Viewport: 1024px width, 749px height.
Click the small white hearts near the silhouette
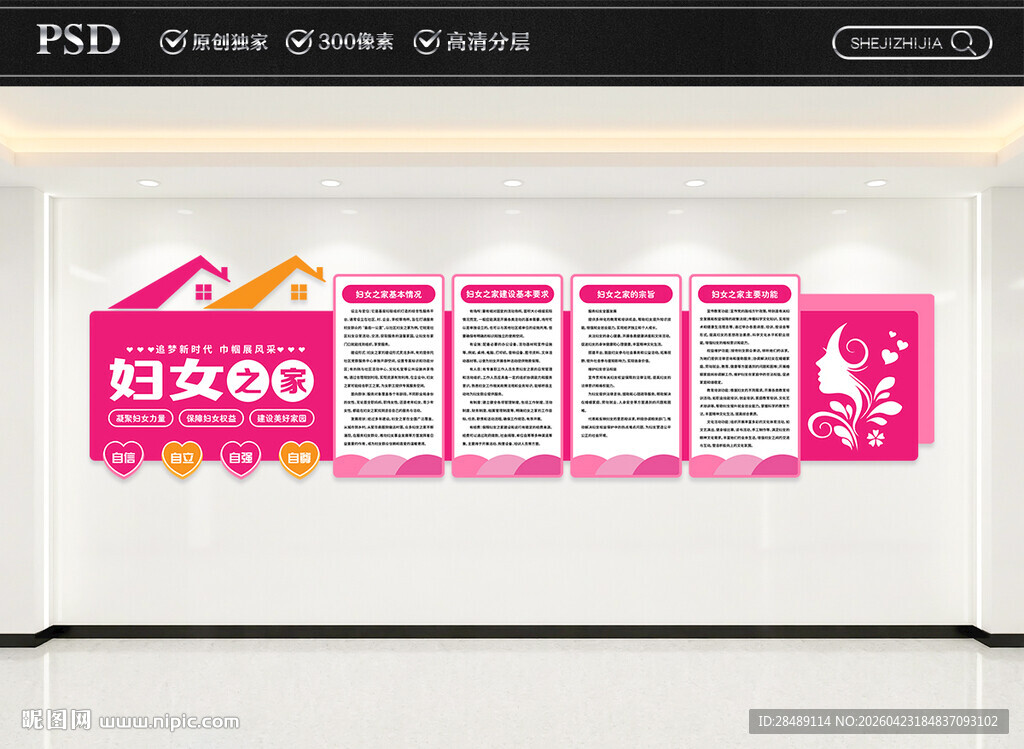(x=895, y=347)
